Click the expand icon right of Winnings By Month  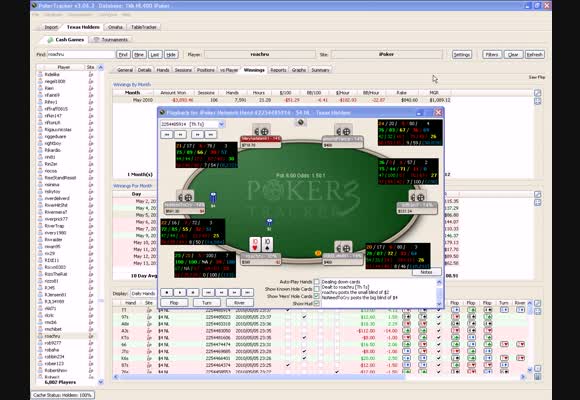(x=537, y=93)
